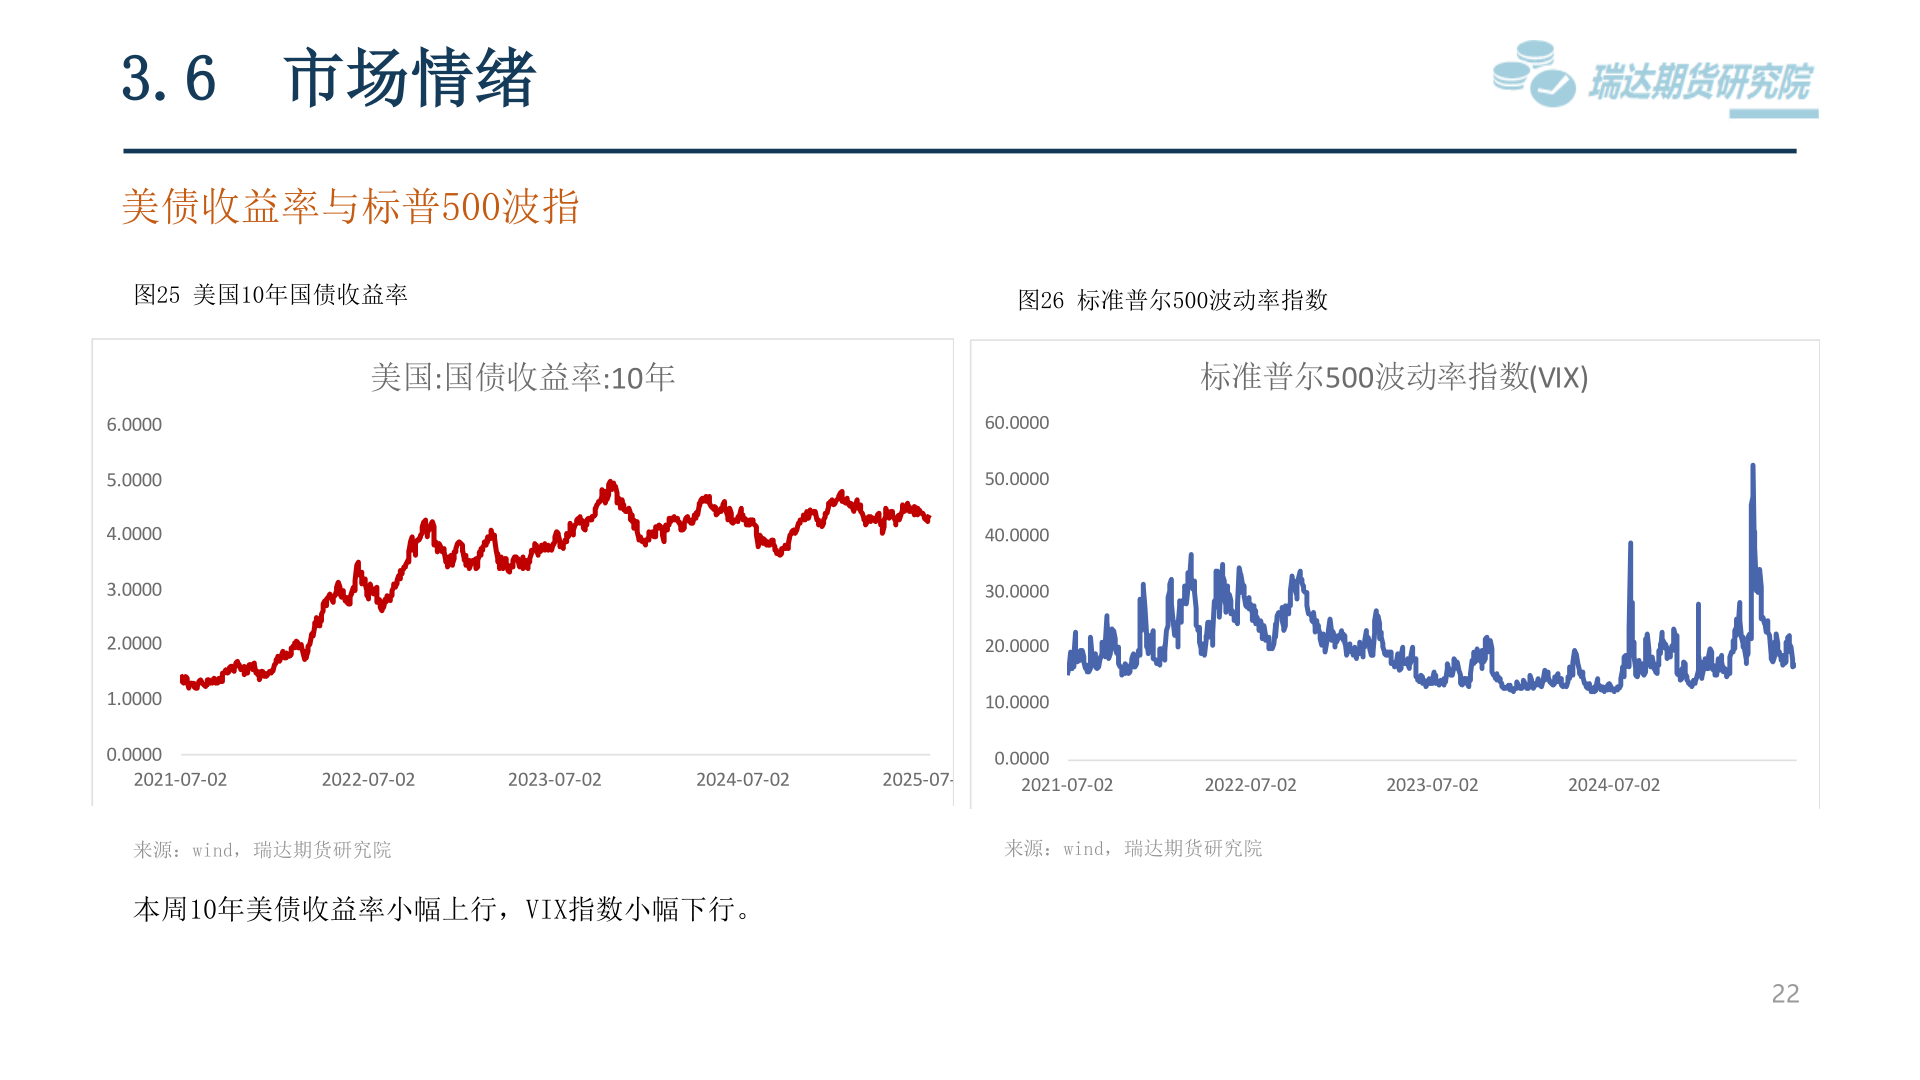Viewport: 1920px width, 1080px height.
Task: Click the coin stack logo icon
Action: pyautogui.click(x=1532, y=74)
